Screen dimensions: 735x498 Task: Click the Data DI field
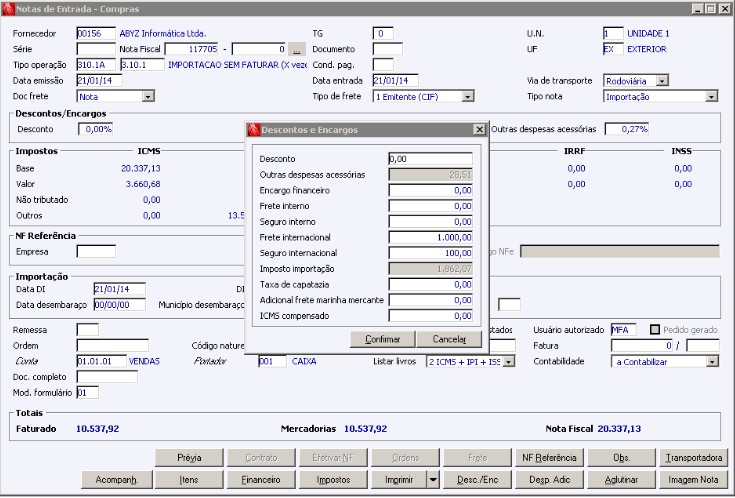120,289
